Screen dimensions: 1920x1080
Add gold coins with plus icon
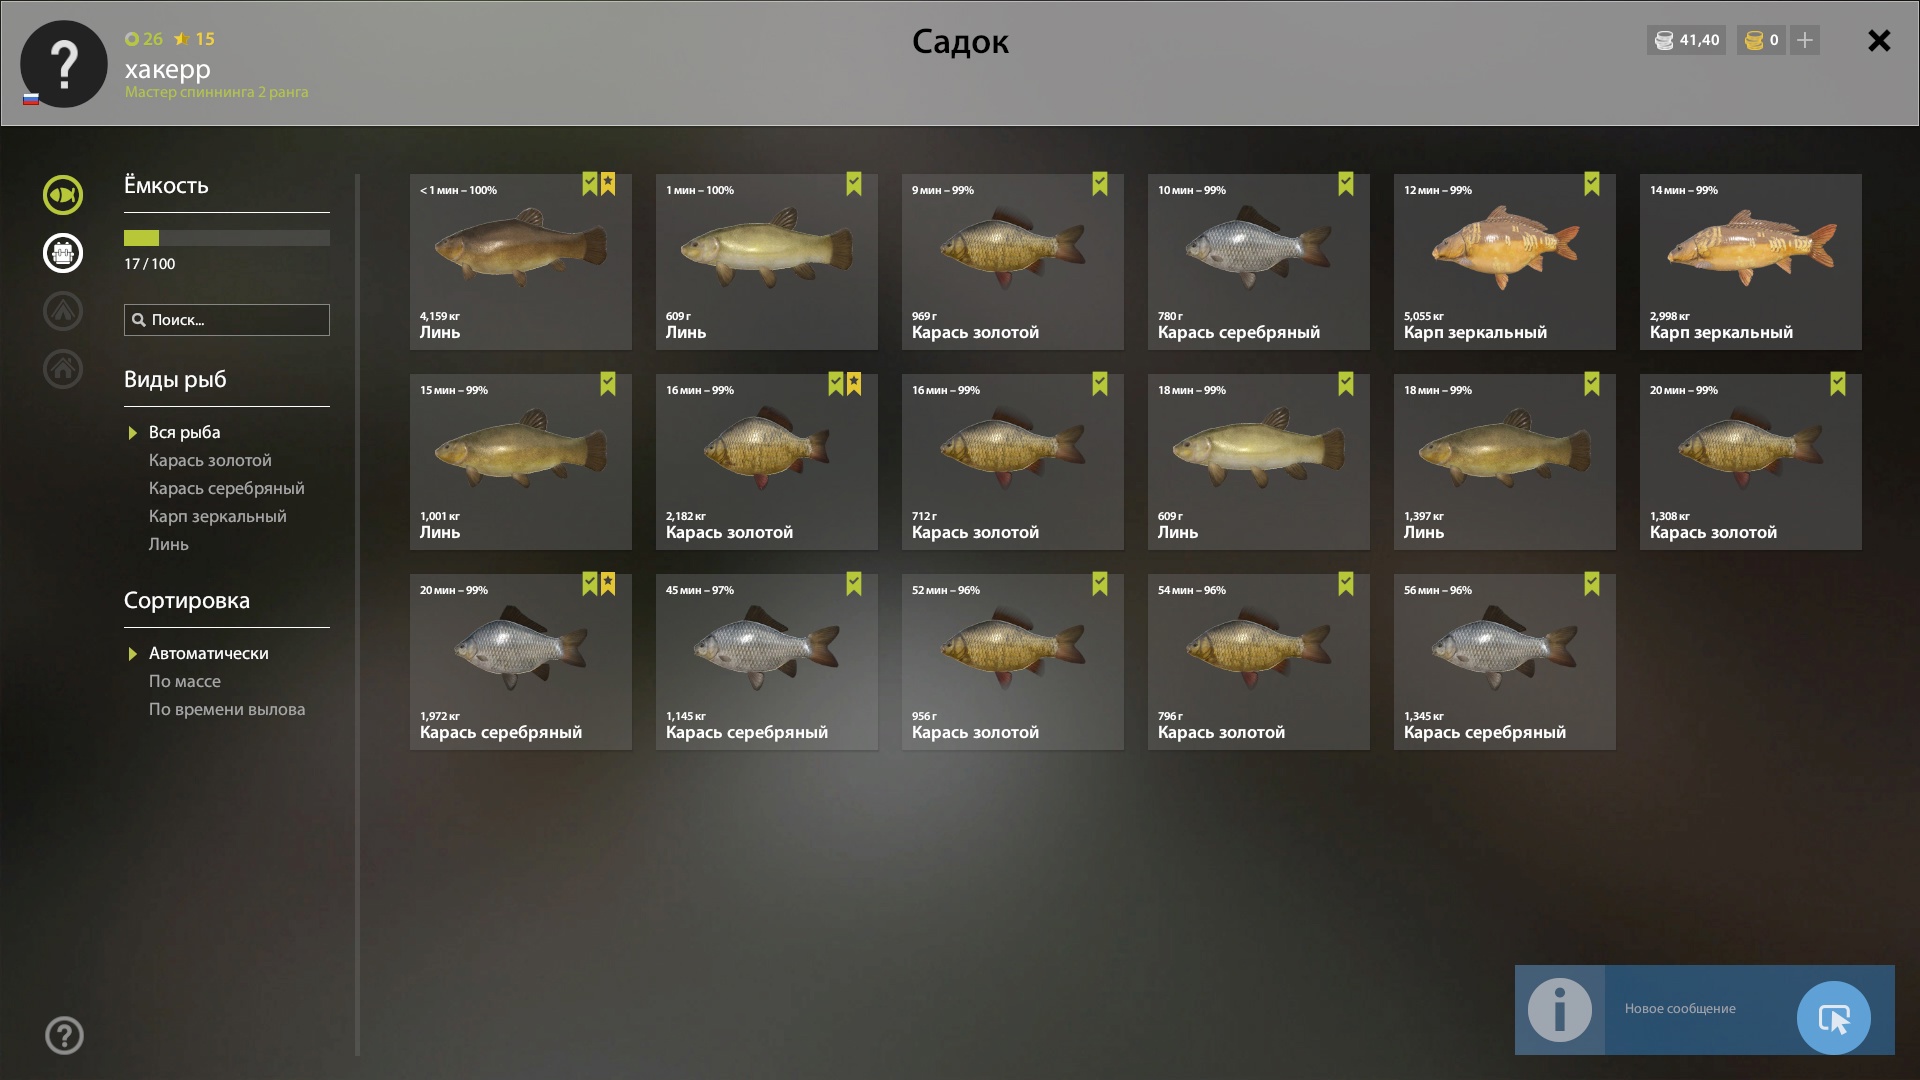(x=1805, y=40)
